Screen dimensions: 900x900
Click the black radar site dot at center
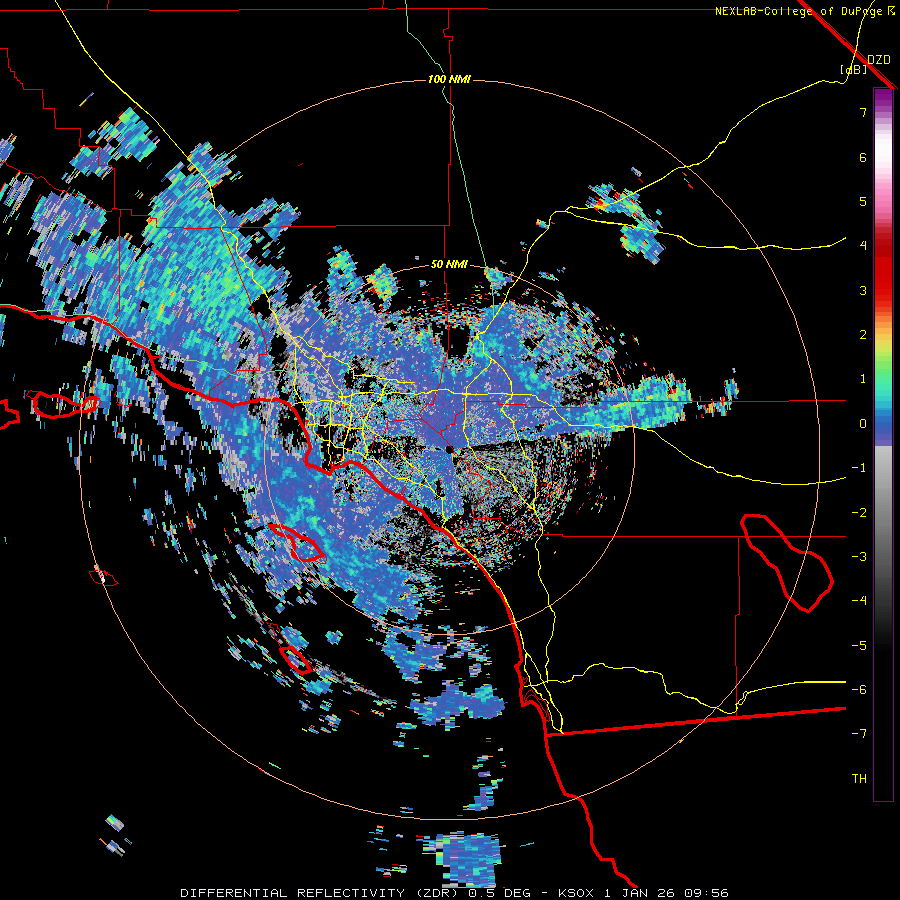pos(450,449)
